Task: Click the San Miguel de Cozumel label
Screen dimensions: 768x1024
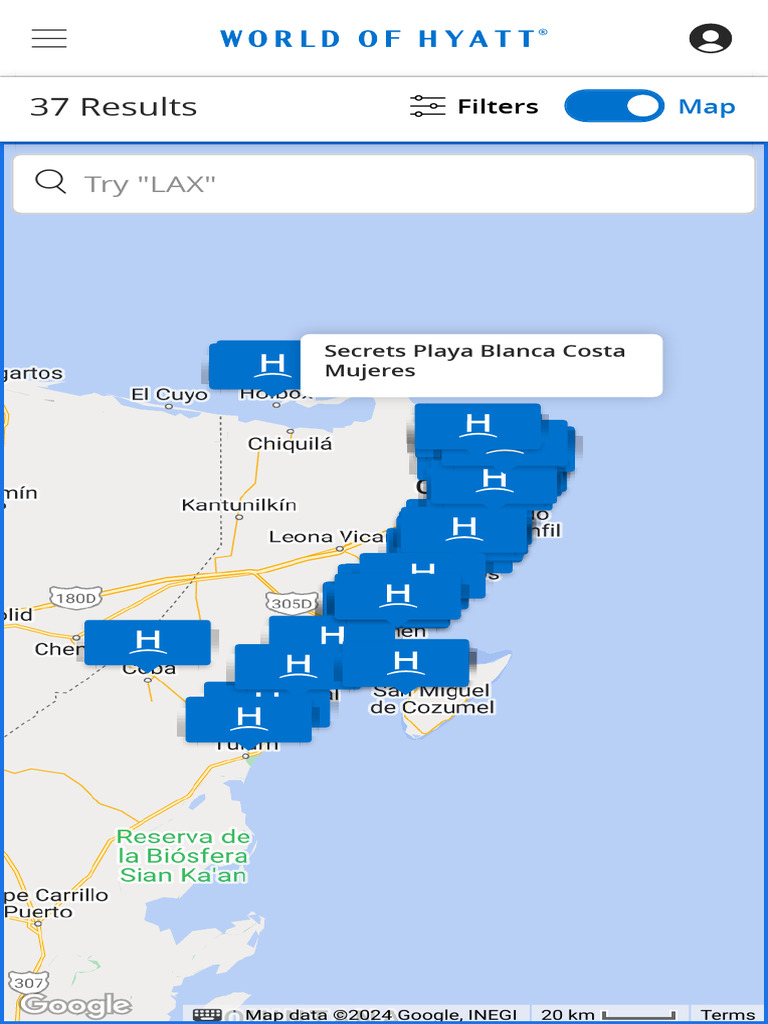Action: 432,698
